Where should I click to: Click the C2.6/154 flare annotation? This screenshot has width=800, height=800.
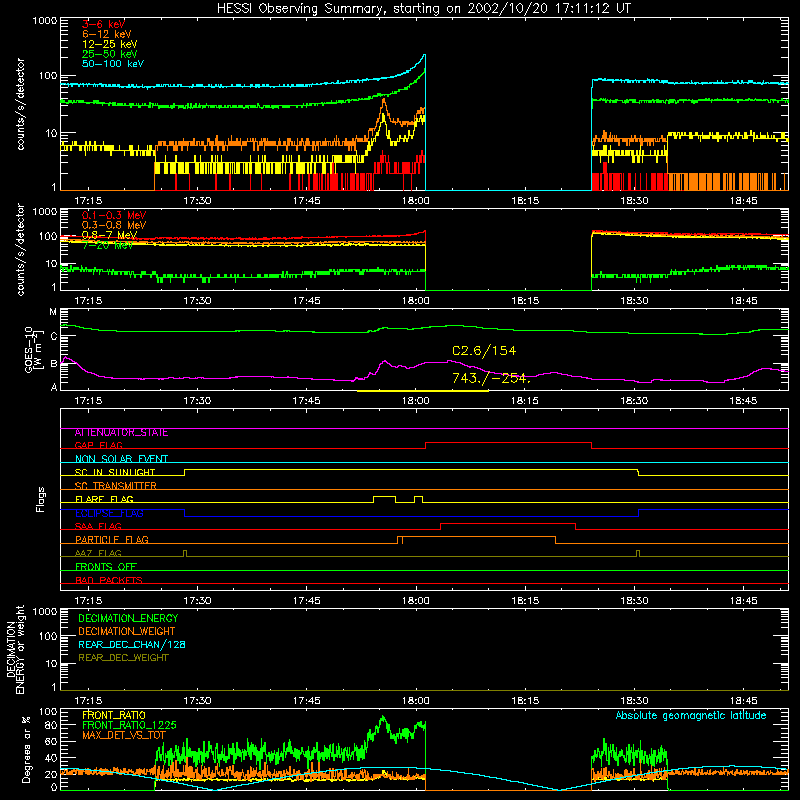pos(484,351)
